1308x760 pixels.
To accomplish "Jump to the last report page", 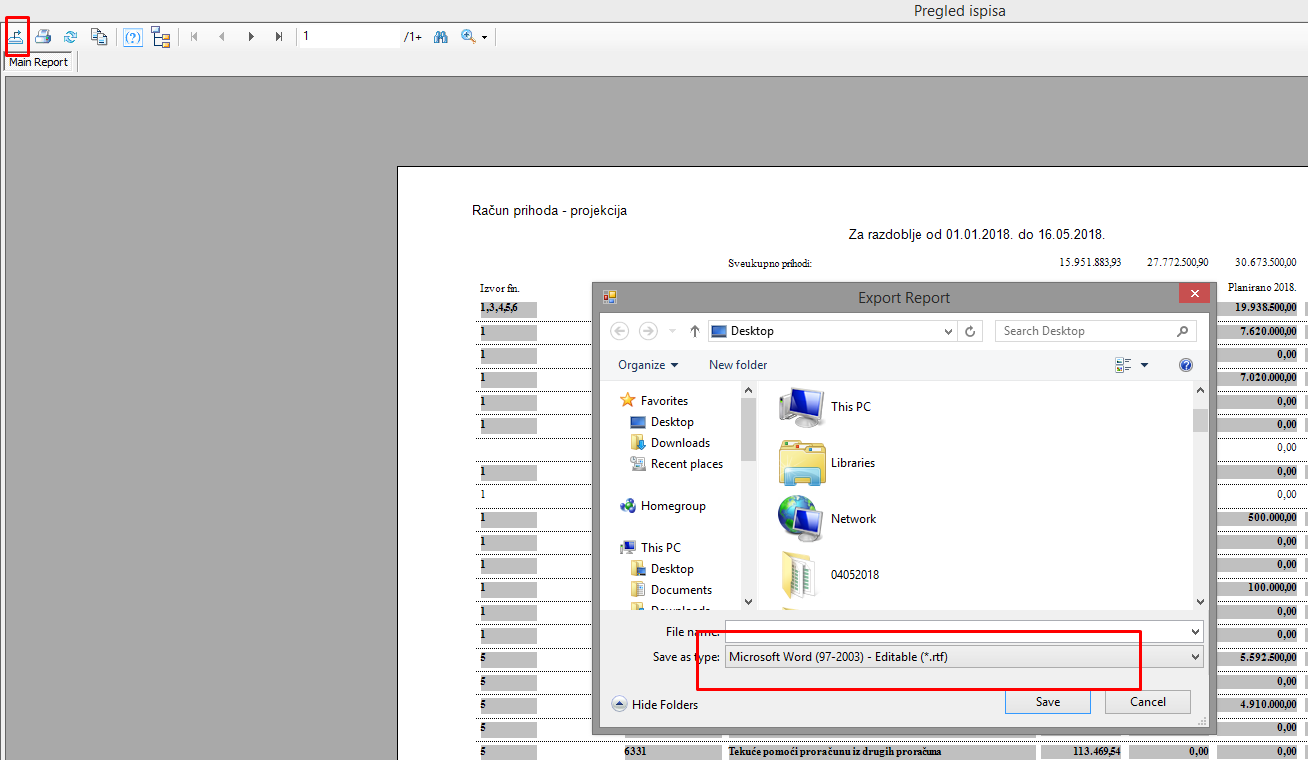I will coord(279,37).
